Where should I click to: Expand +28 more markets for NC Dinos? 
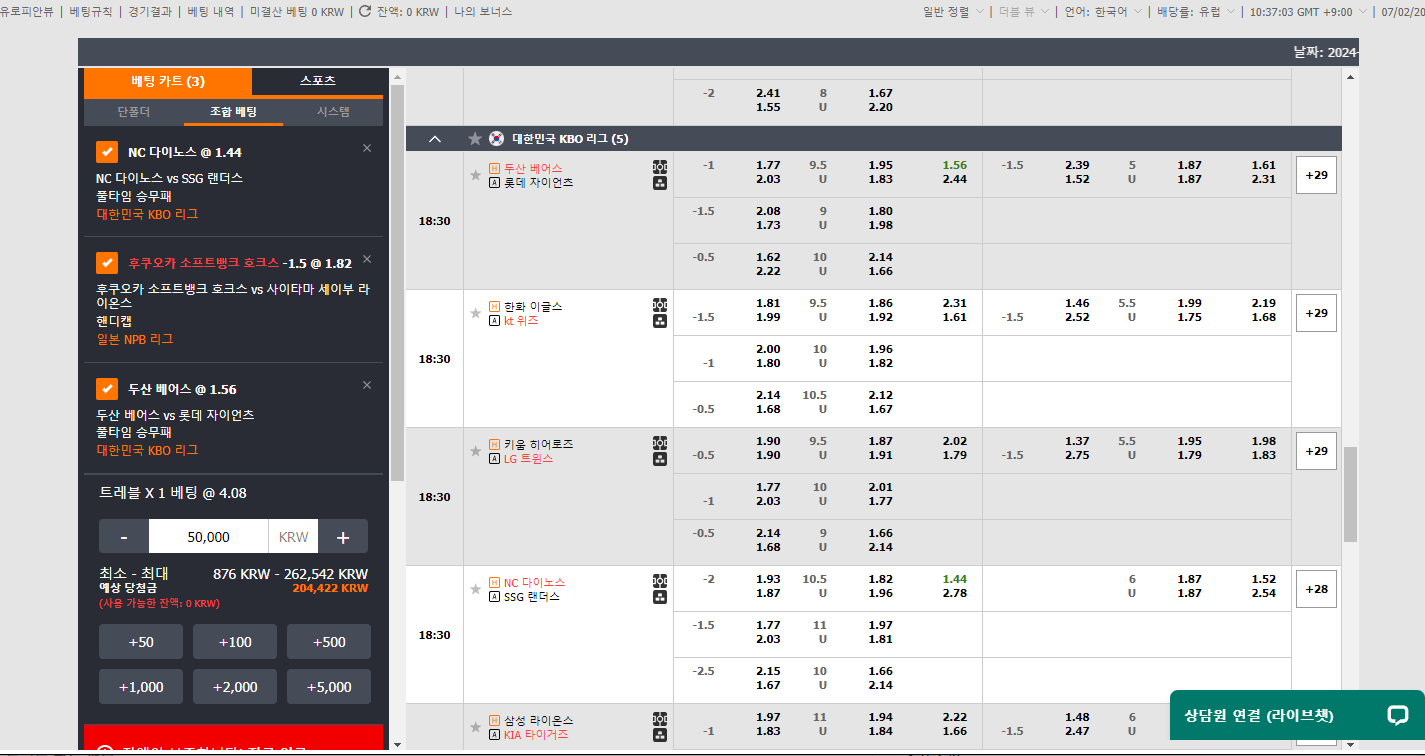1316,589
